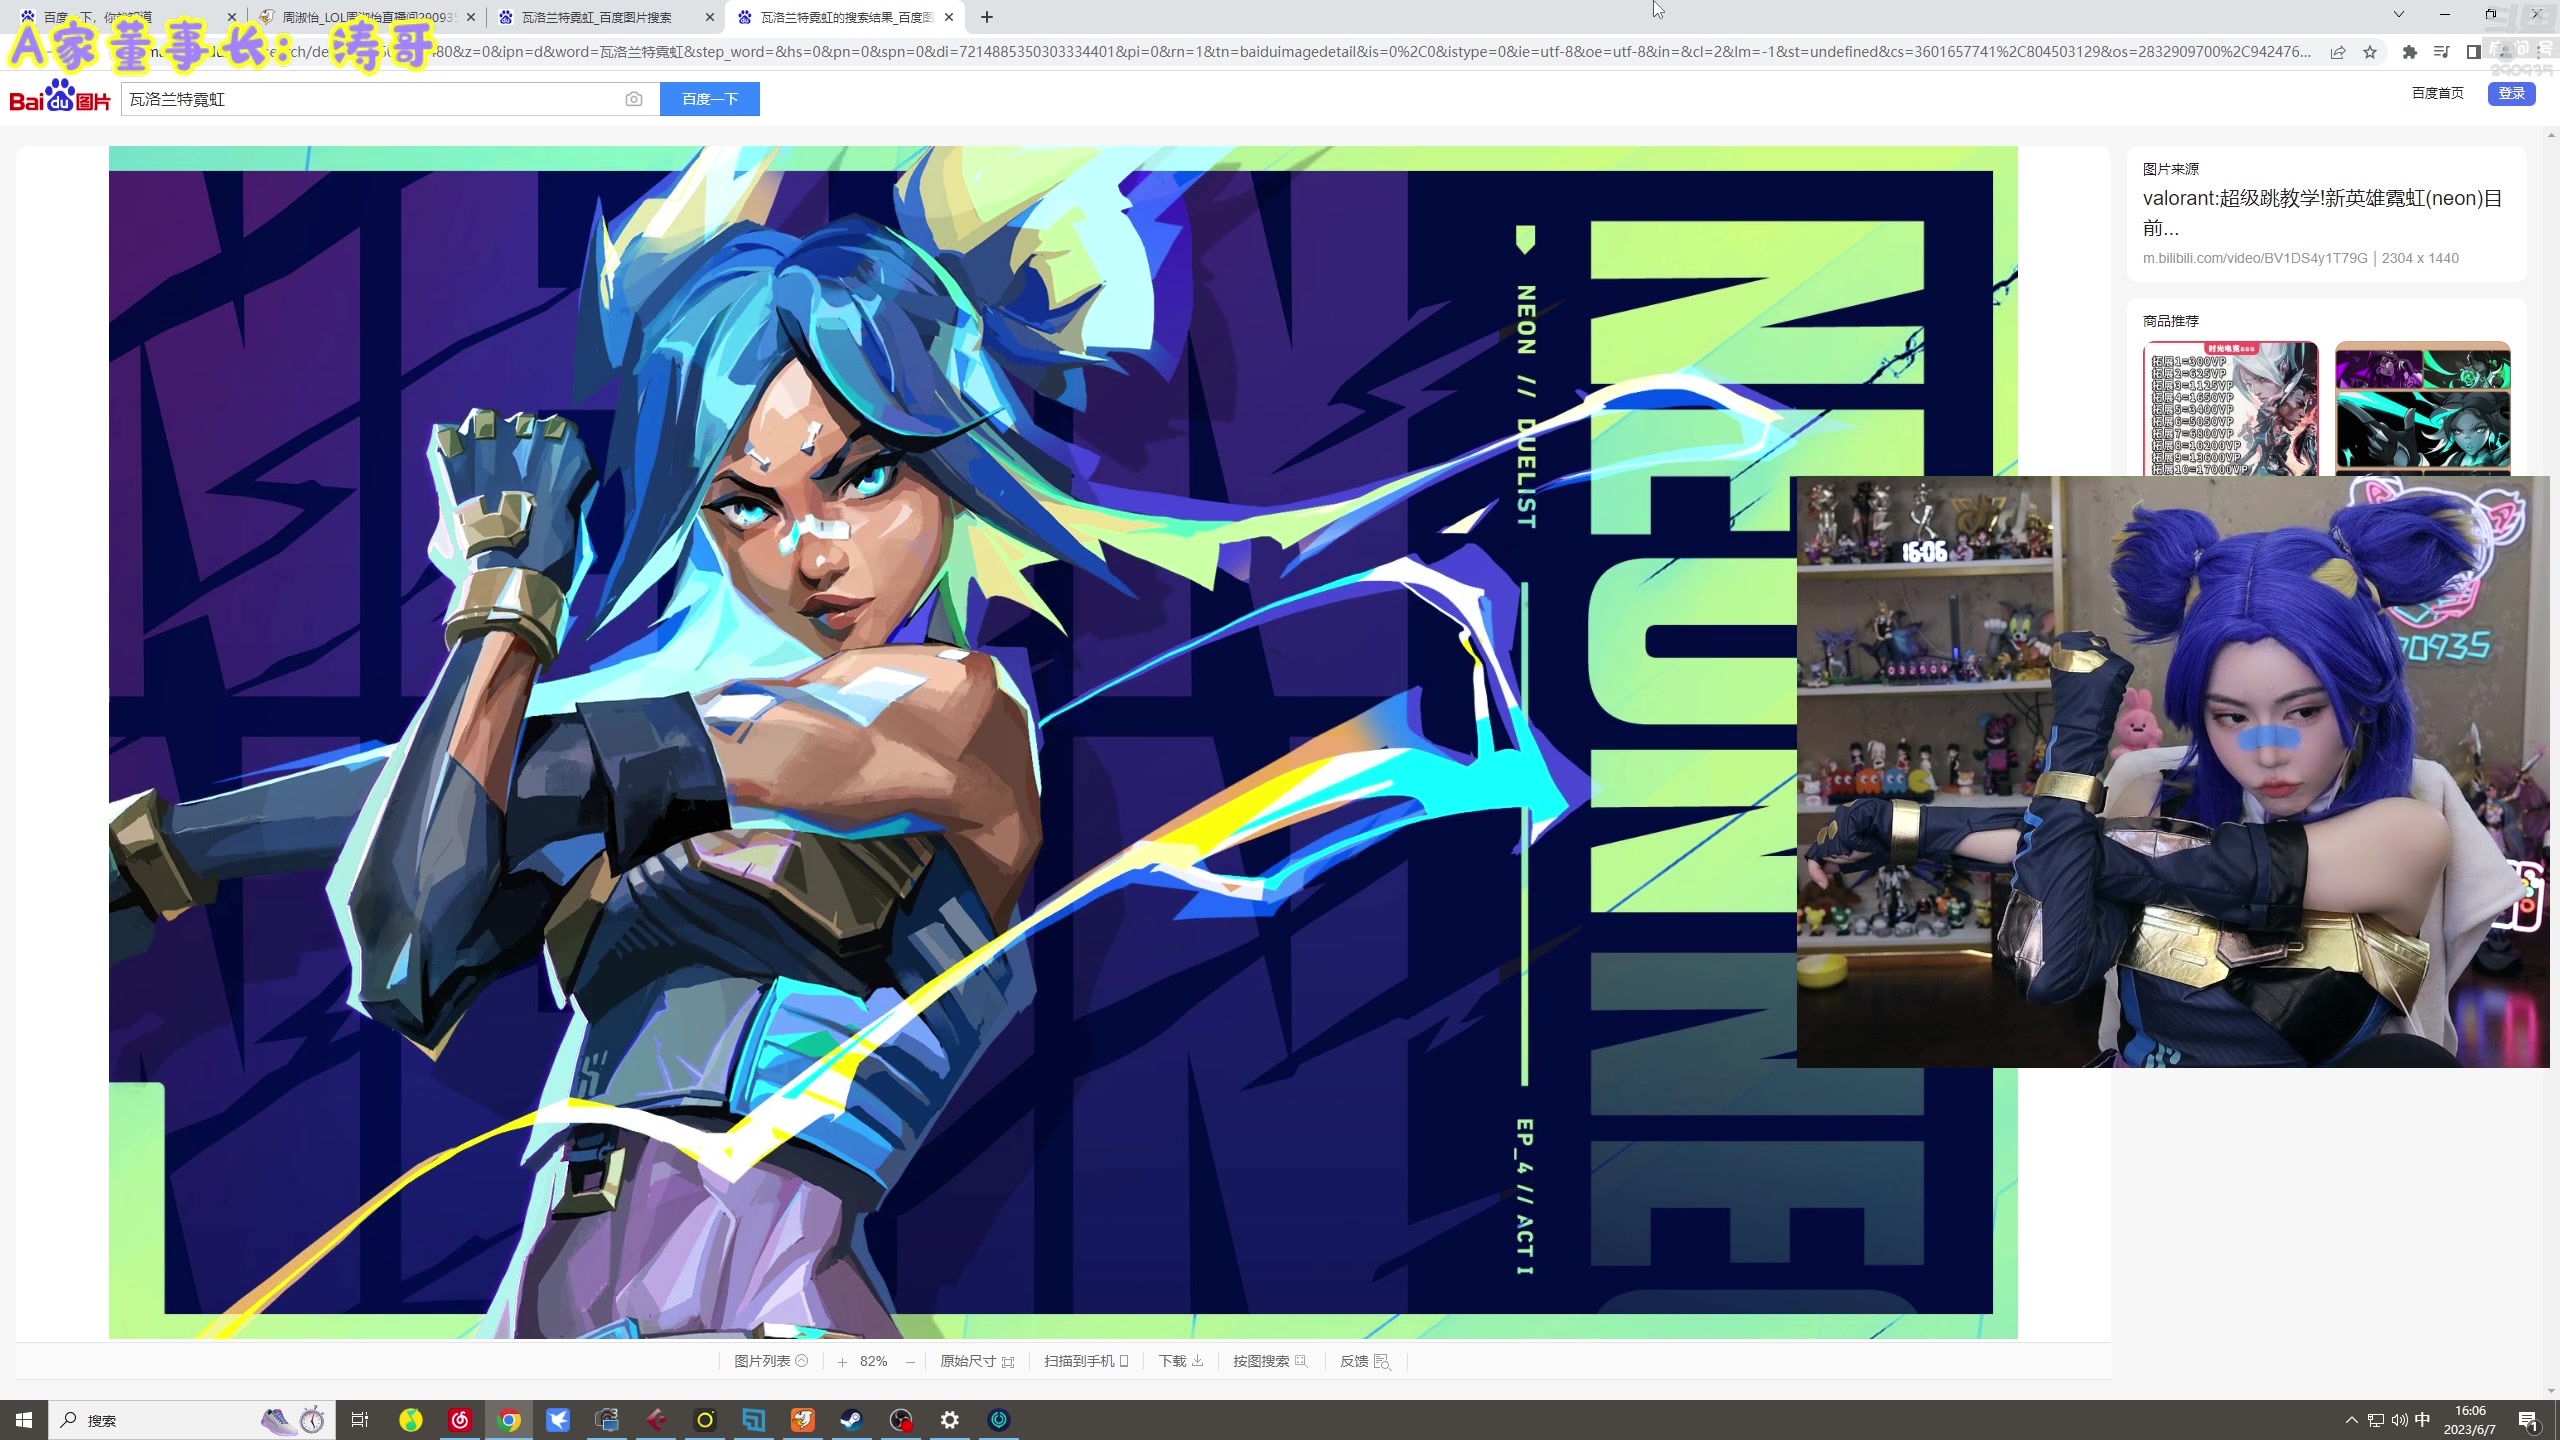
Task: Open the red arrow-shaped app on the taskbar
Action: click(656, 1420)
